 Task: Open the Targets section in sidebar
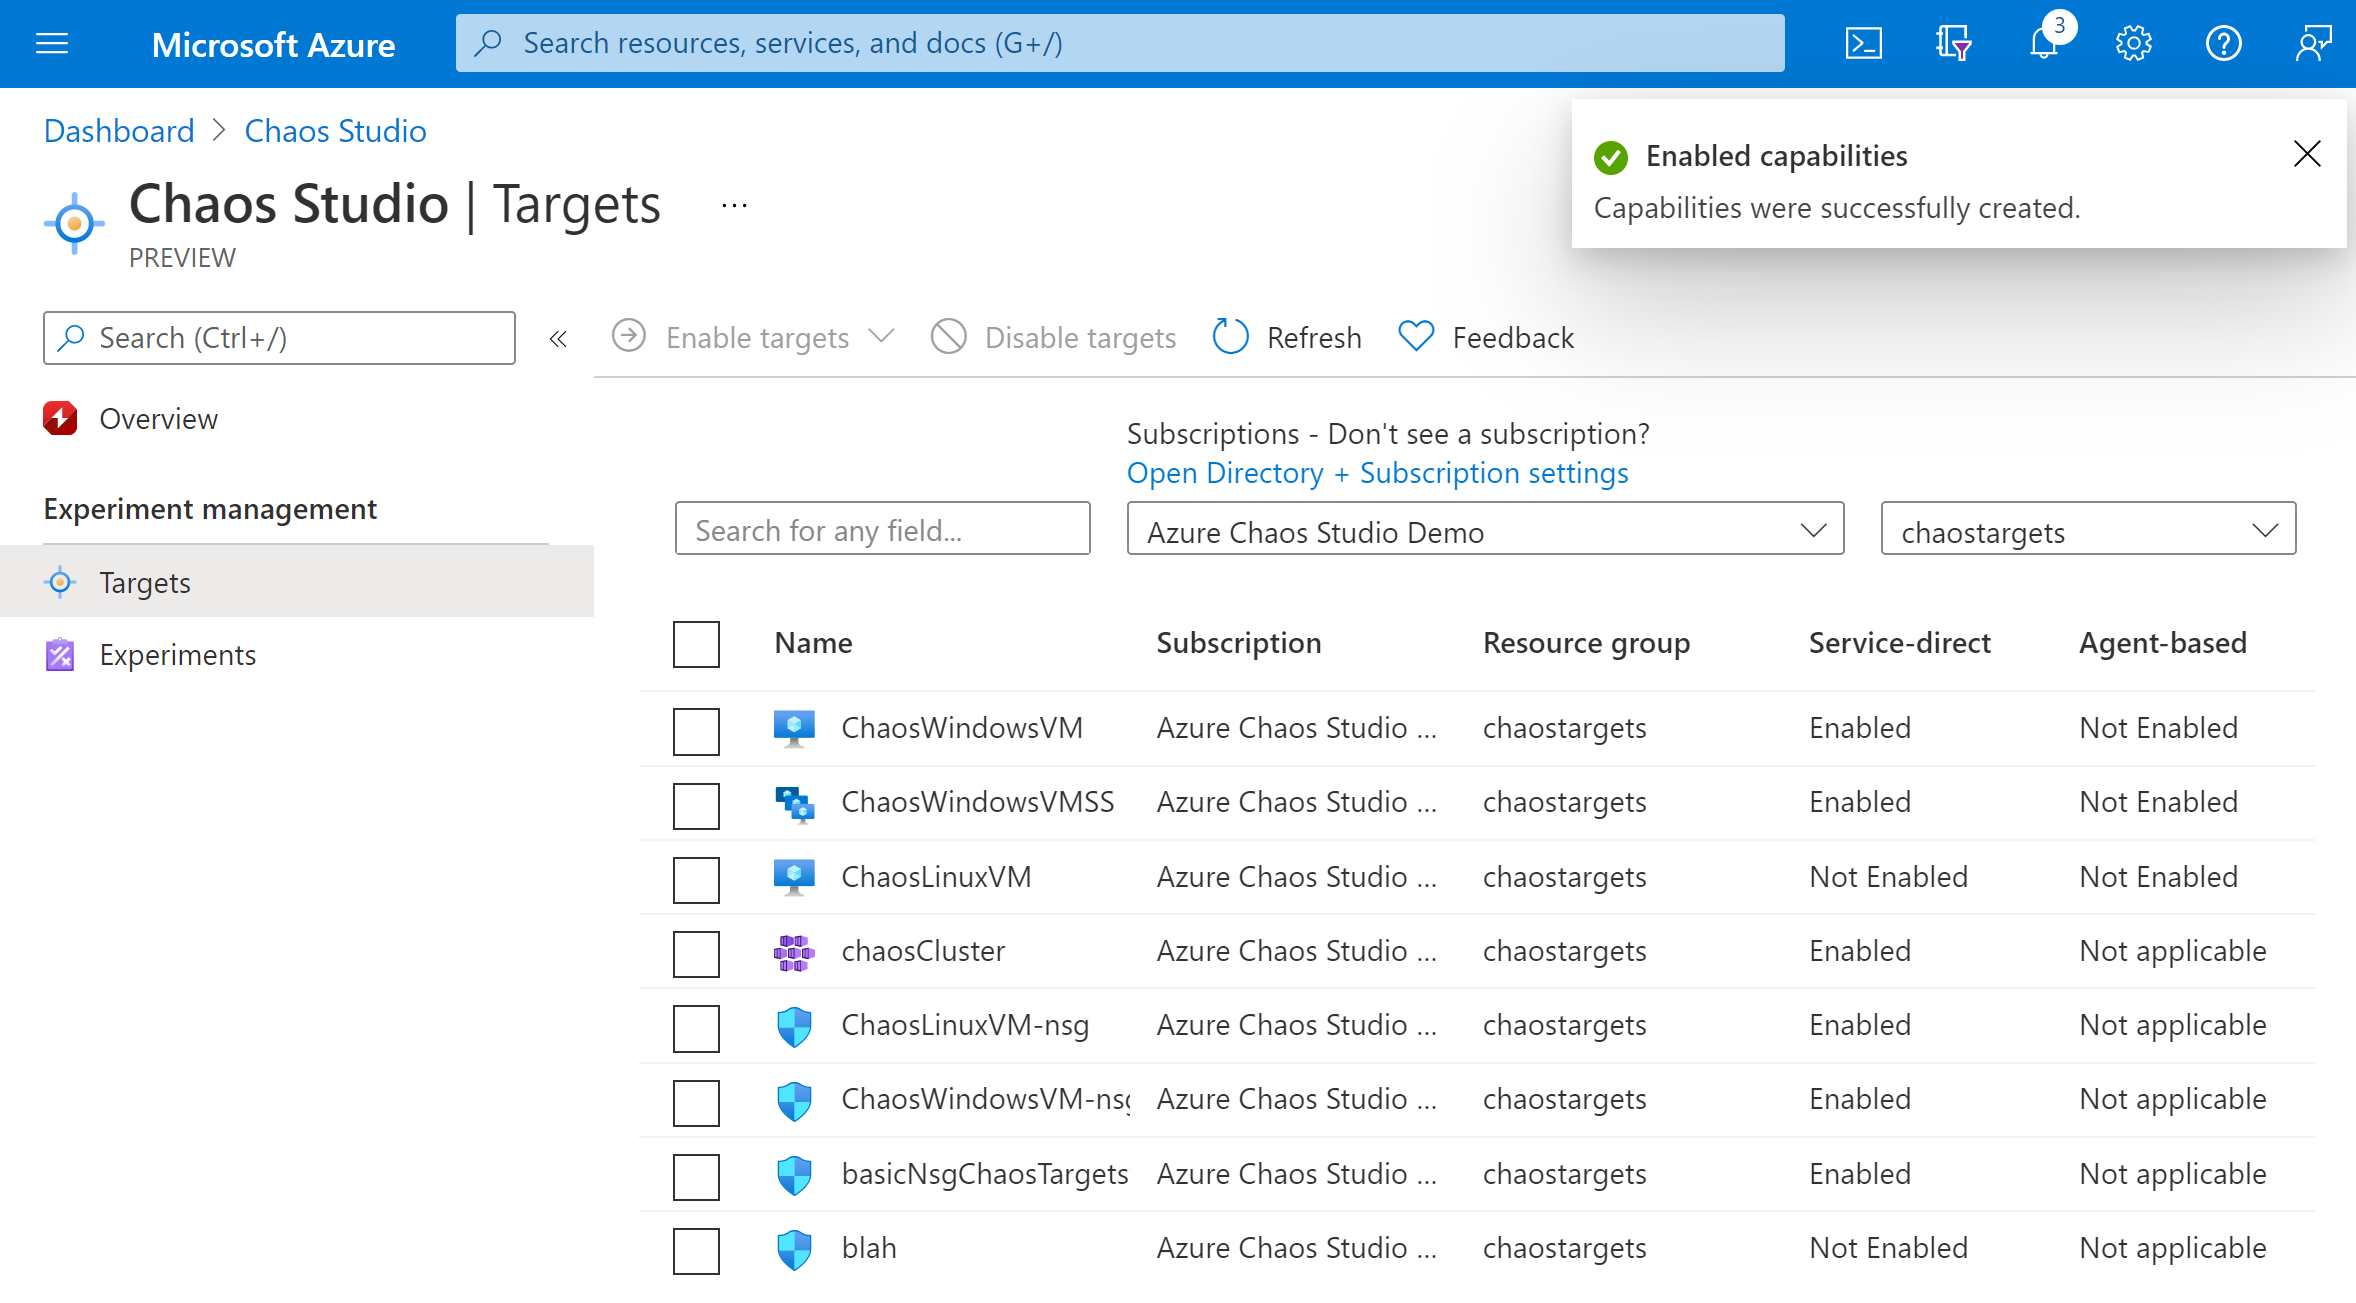(x=143, y=581)
